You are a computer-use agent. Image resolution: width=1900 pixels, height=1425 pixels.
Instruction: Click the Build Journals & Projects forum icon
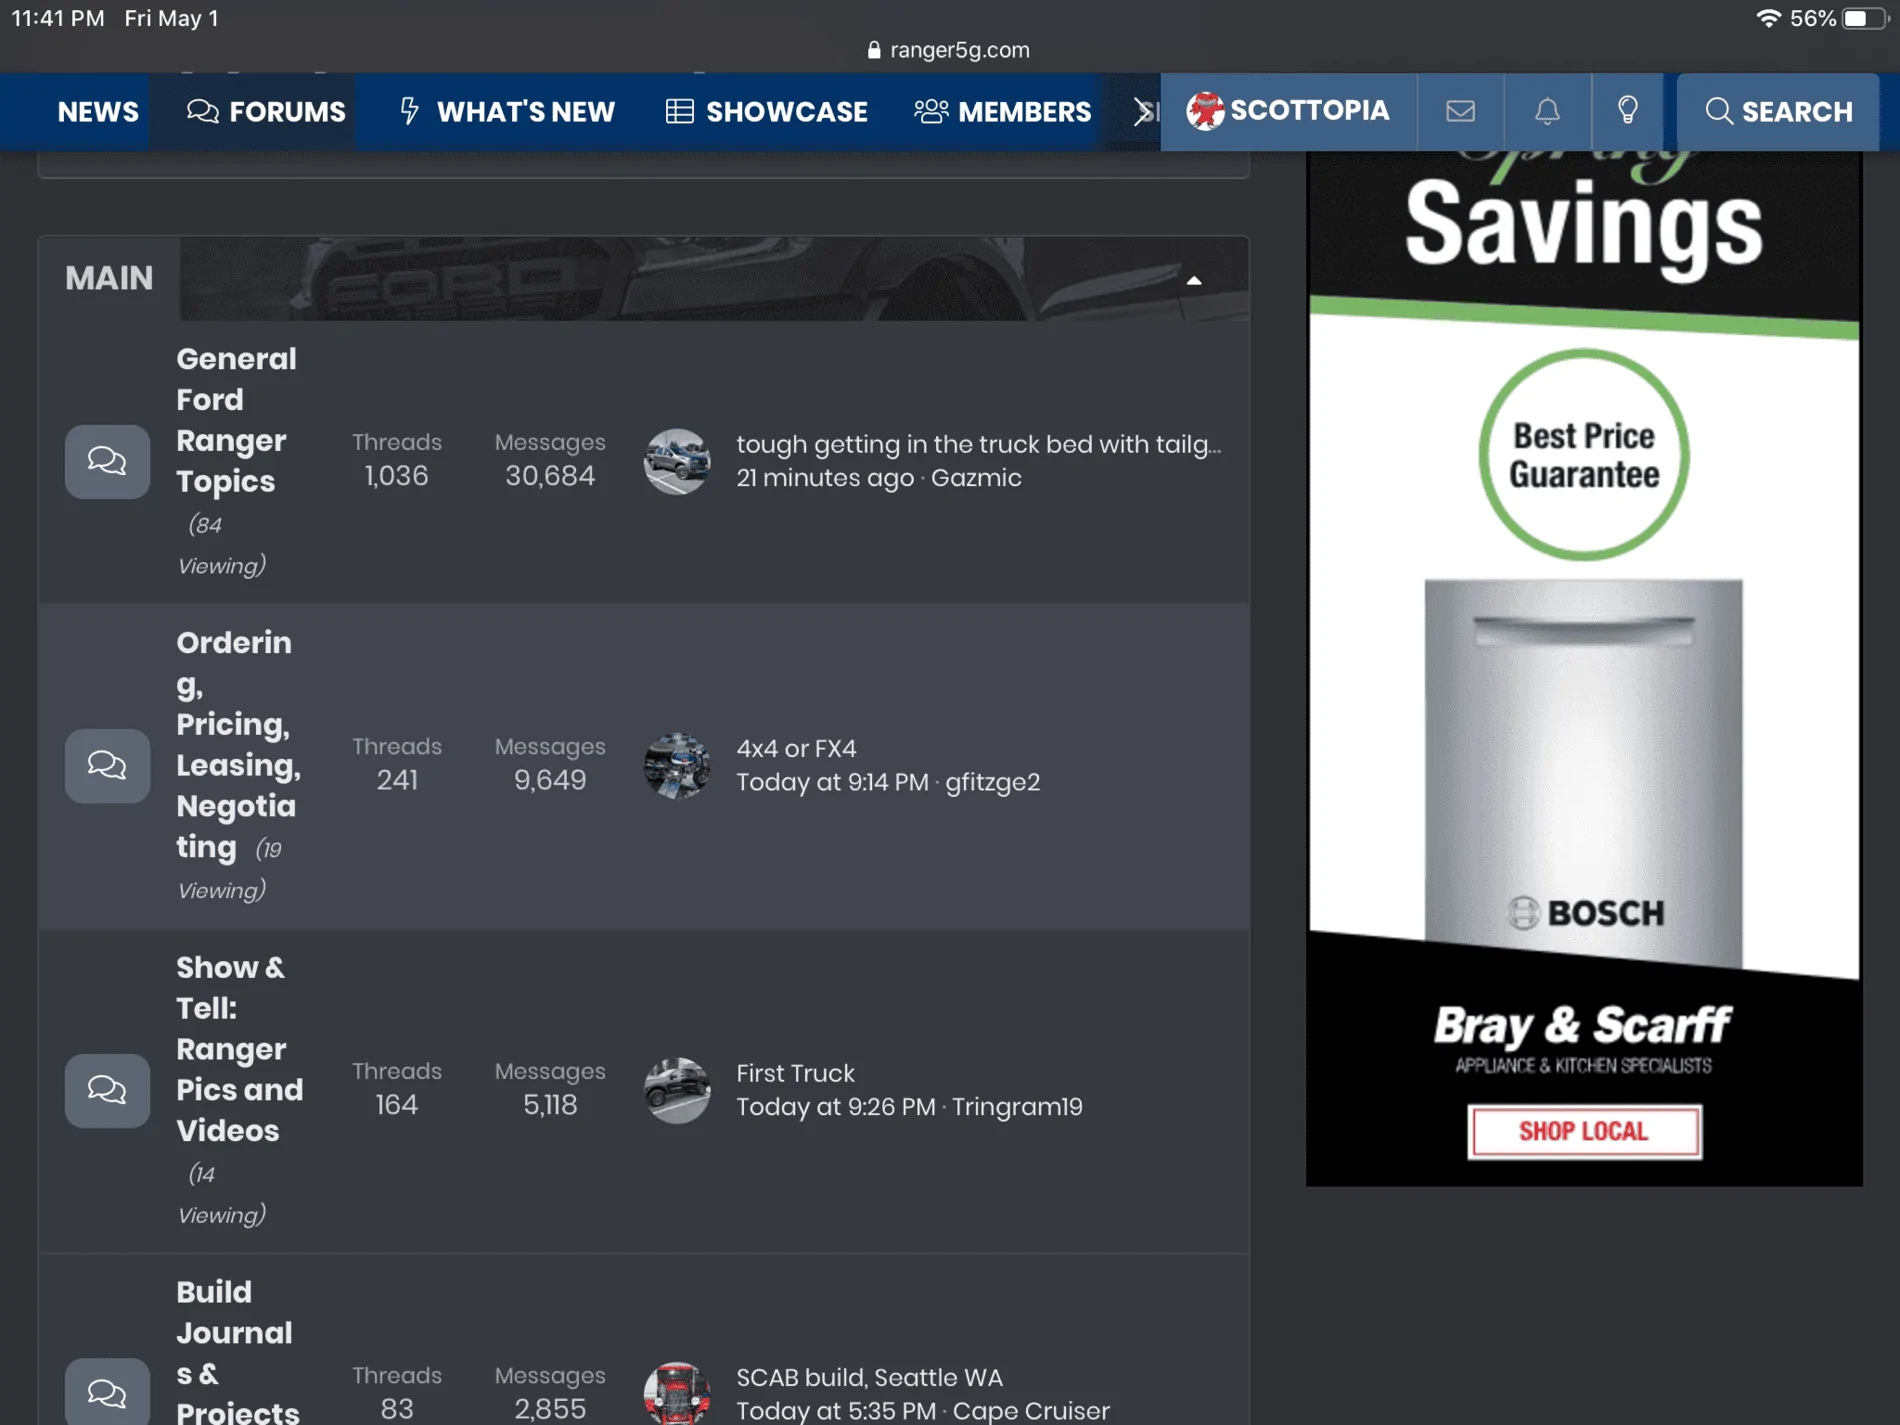[x=108, y=1392]
